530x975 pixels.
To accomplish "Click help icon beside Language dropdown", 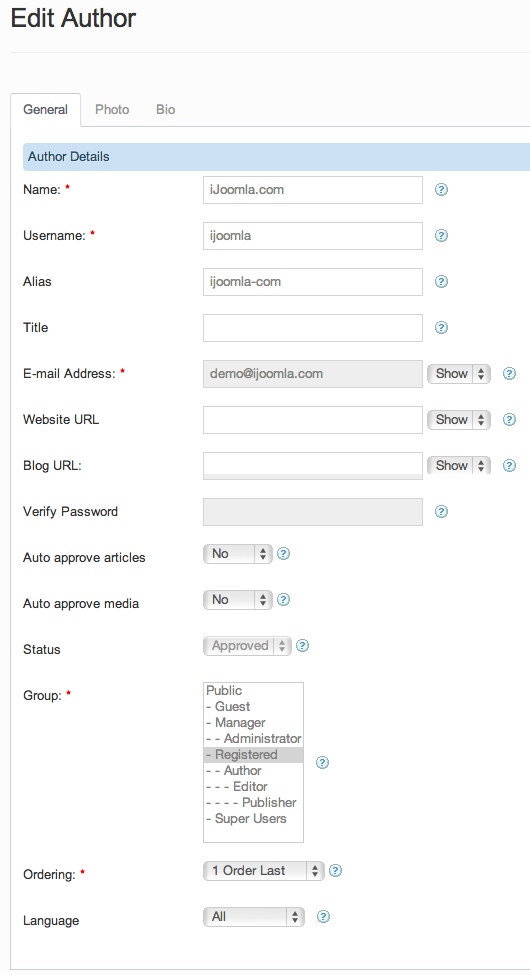I will (323, 917).
